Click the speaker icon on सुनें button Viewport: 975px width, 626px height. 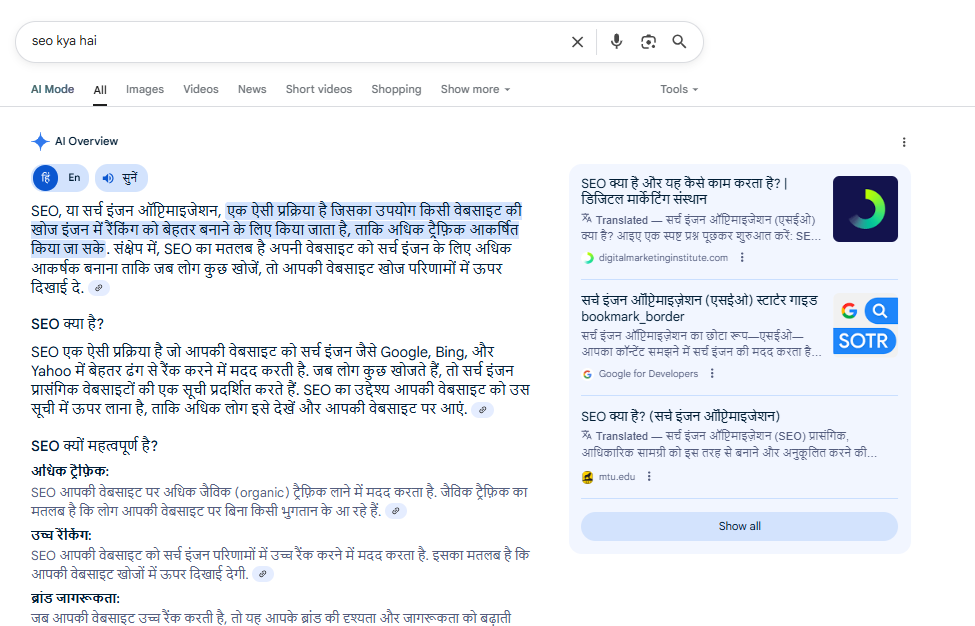point(108,178)
